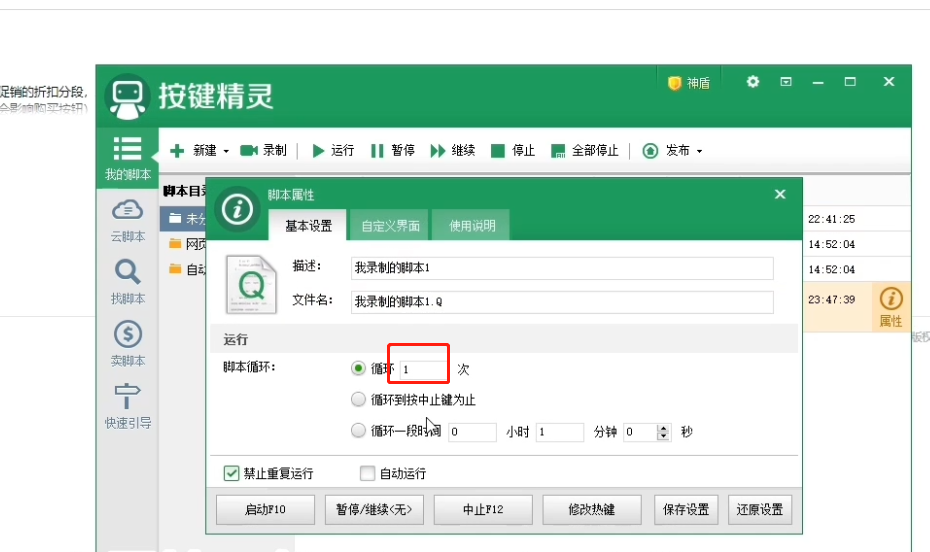Viewport: 930px width, 552px height.
Task: Click the 属性 properties icon
Action: pyautogui.click(x=891, y=307)
